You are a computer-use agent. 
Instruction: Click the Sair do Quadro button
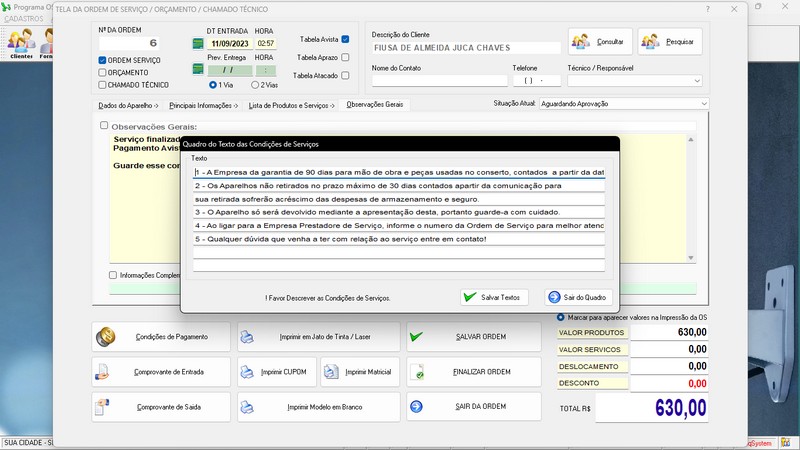(578, 297)
